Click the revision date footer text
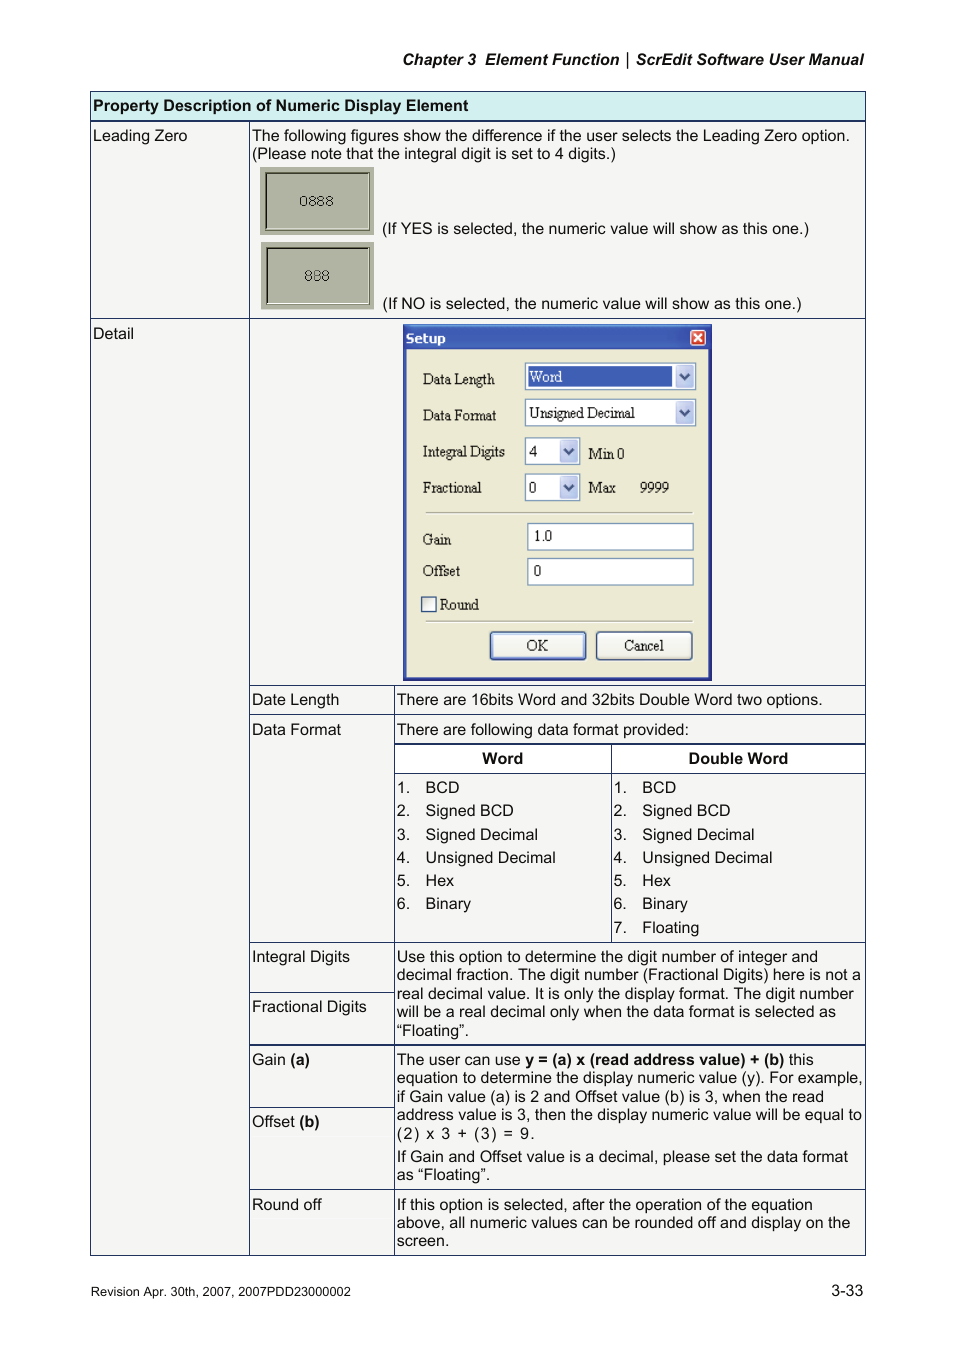 point(221,1292)
